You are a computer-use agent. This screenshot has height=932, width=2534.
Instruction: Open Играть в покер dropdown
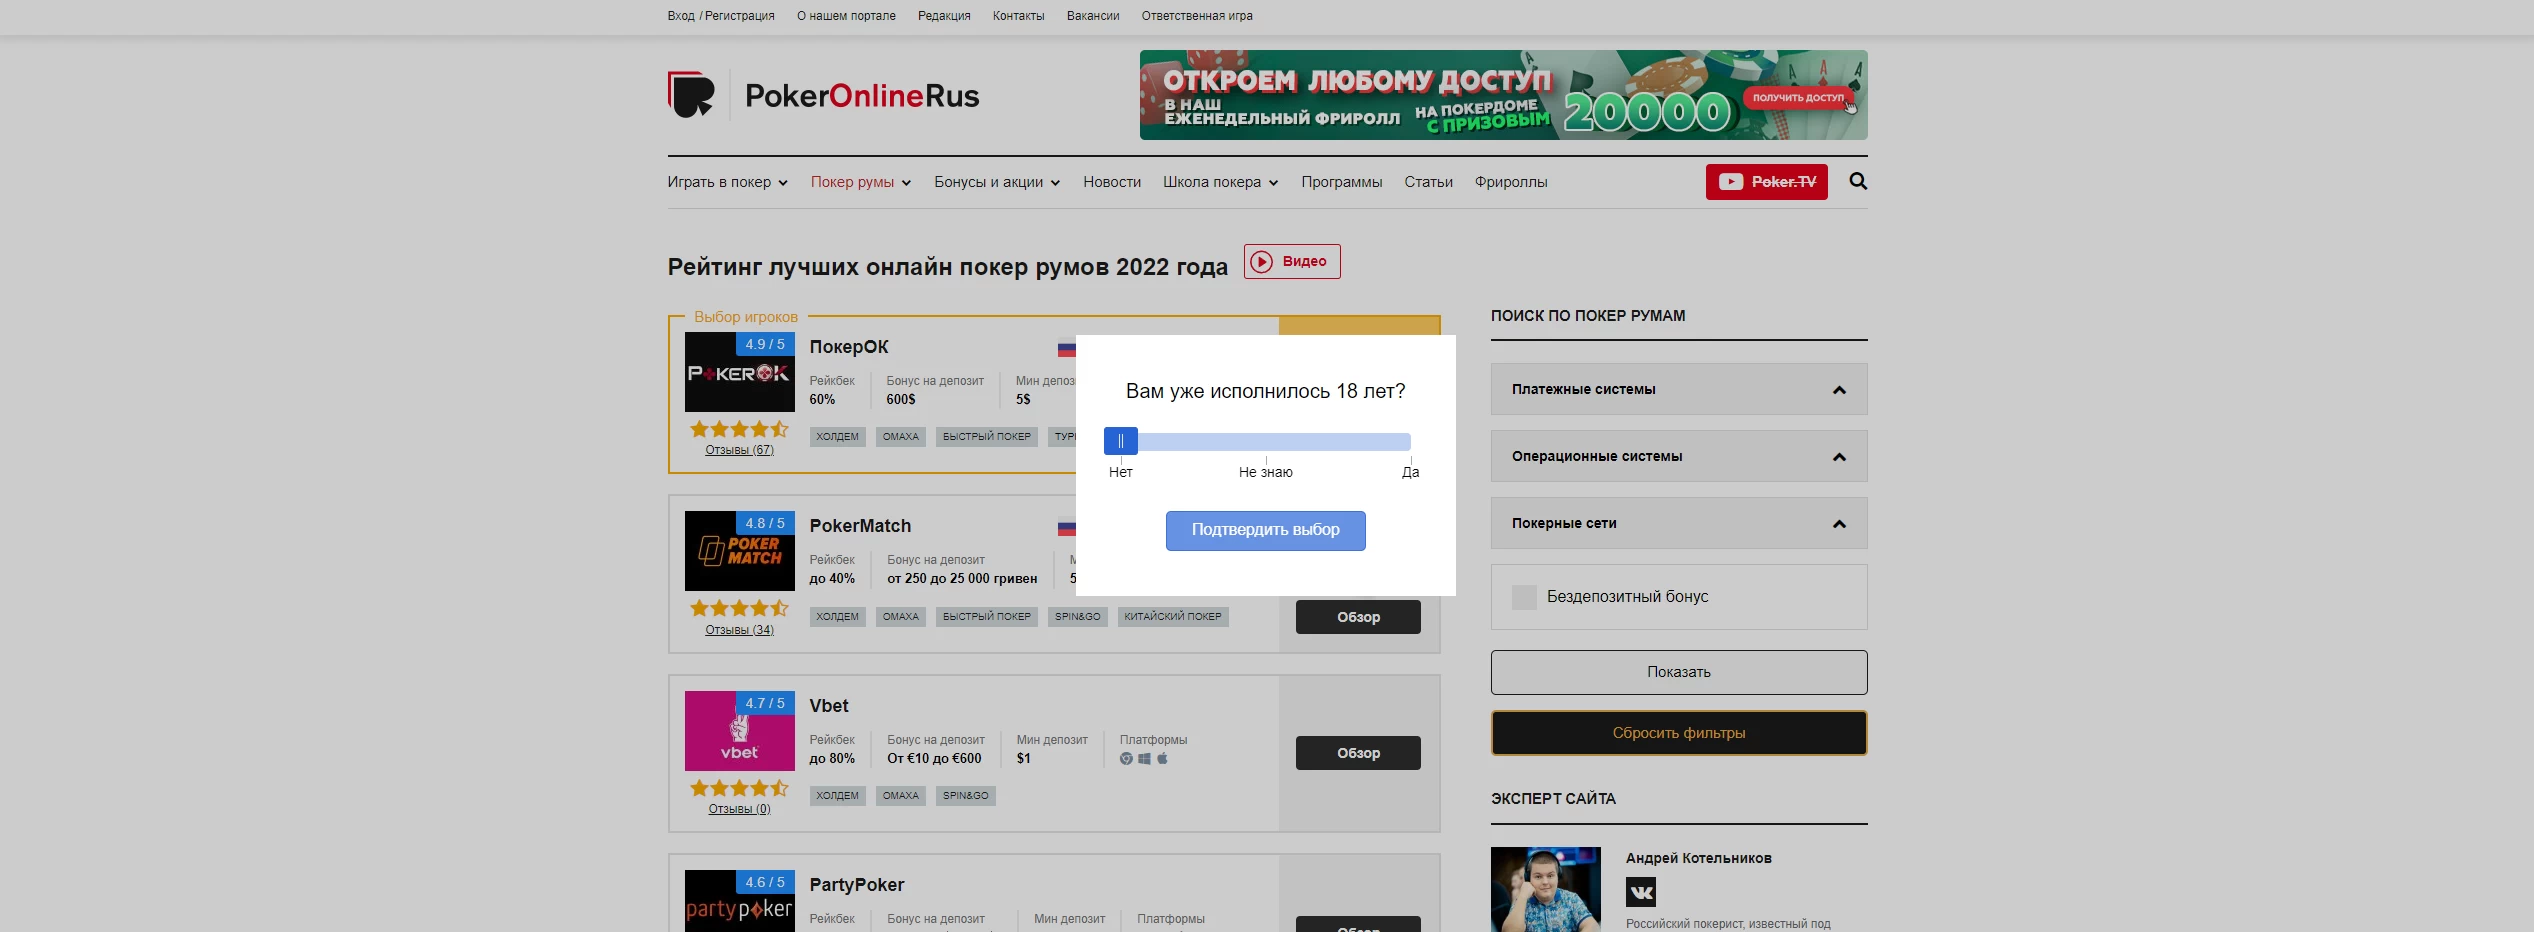727,182
